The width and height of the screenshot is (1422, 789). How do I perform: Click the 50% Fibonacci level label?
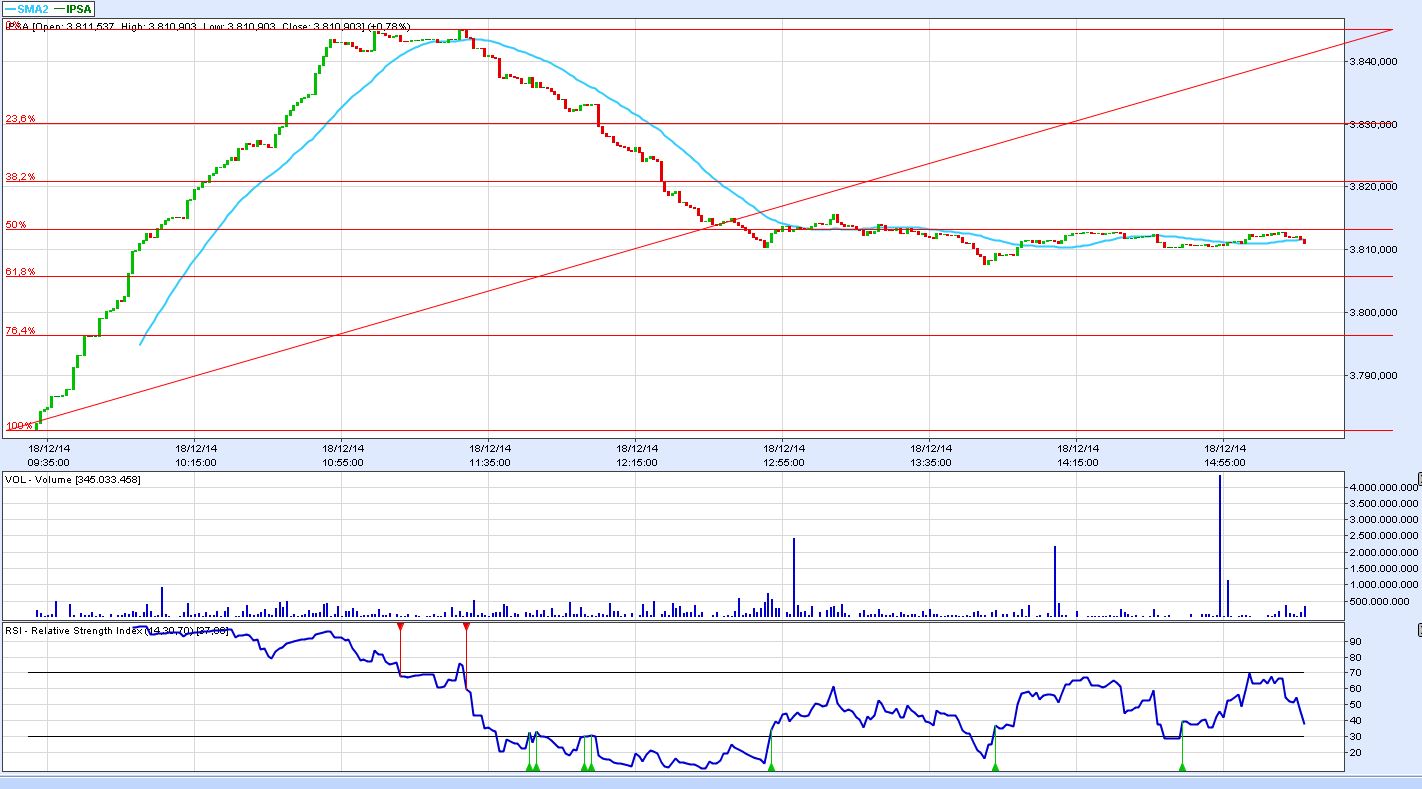(17, 225)
